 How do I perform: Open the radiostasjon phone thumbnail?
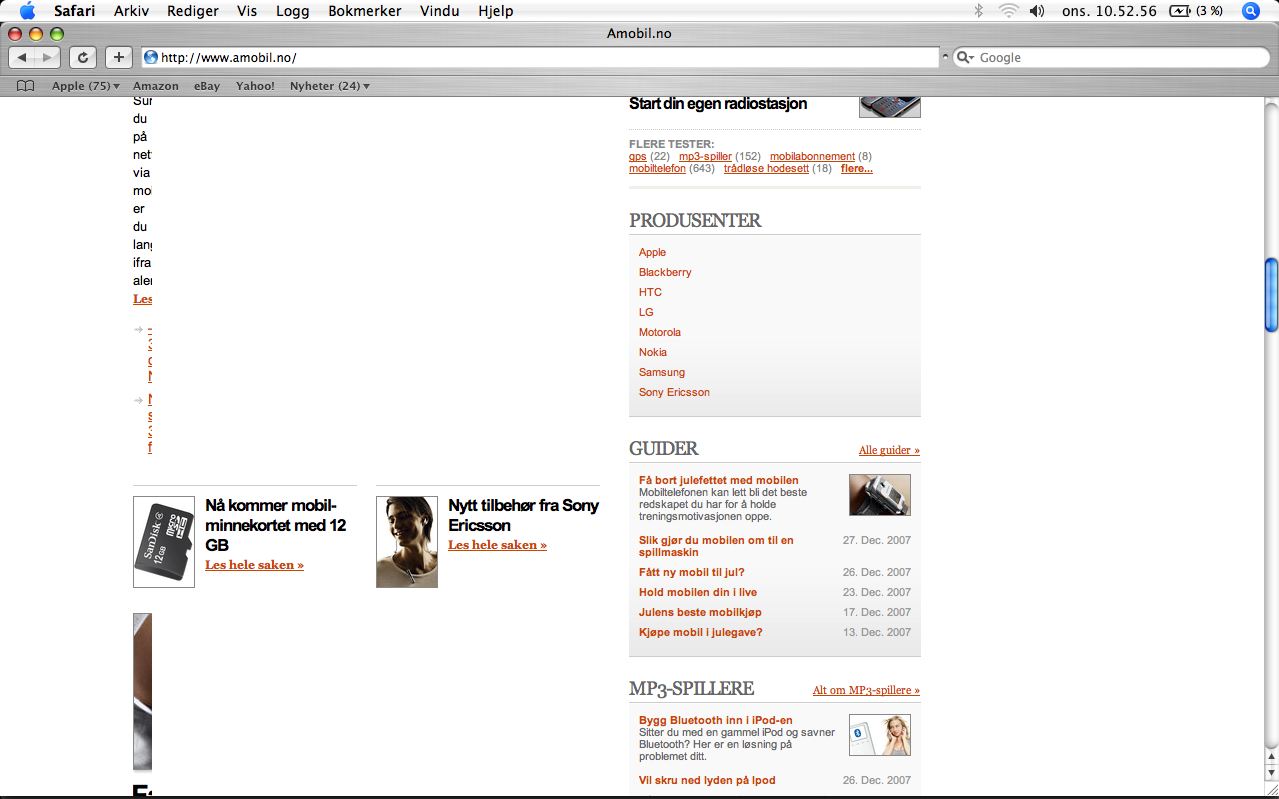click(x=890, y=106)
